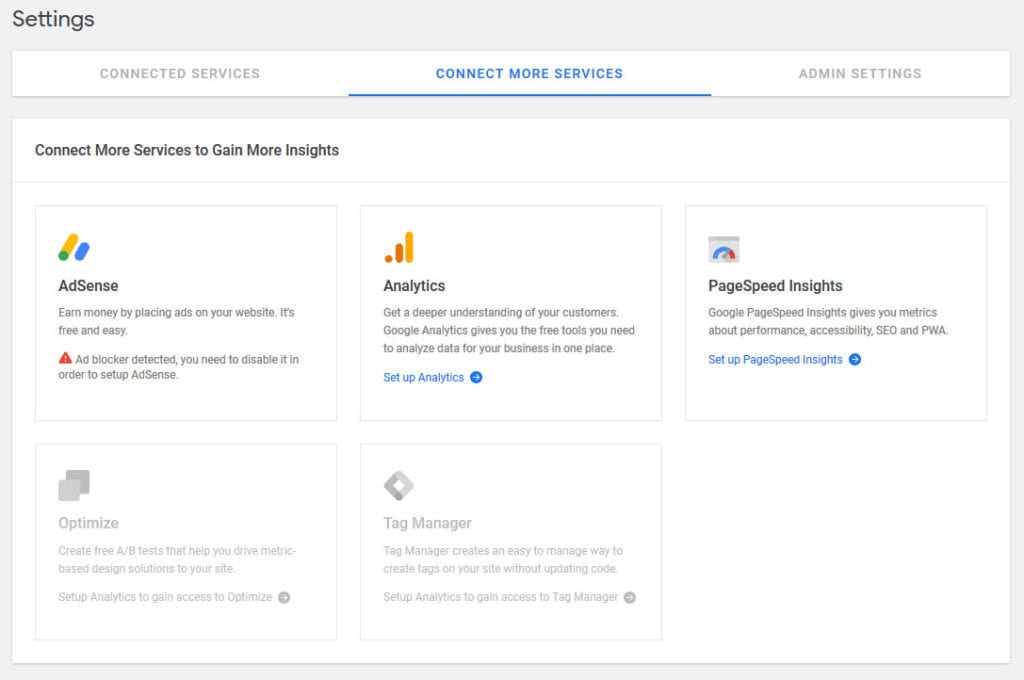Click the Analytics bar chart logo
1024x680 pixels.
[x=399, y=248]
